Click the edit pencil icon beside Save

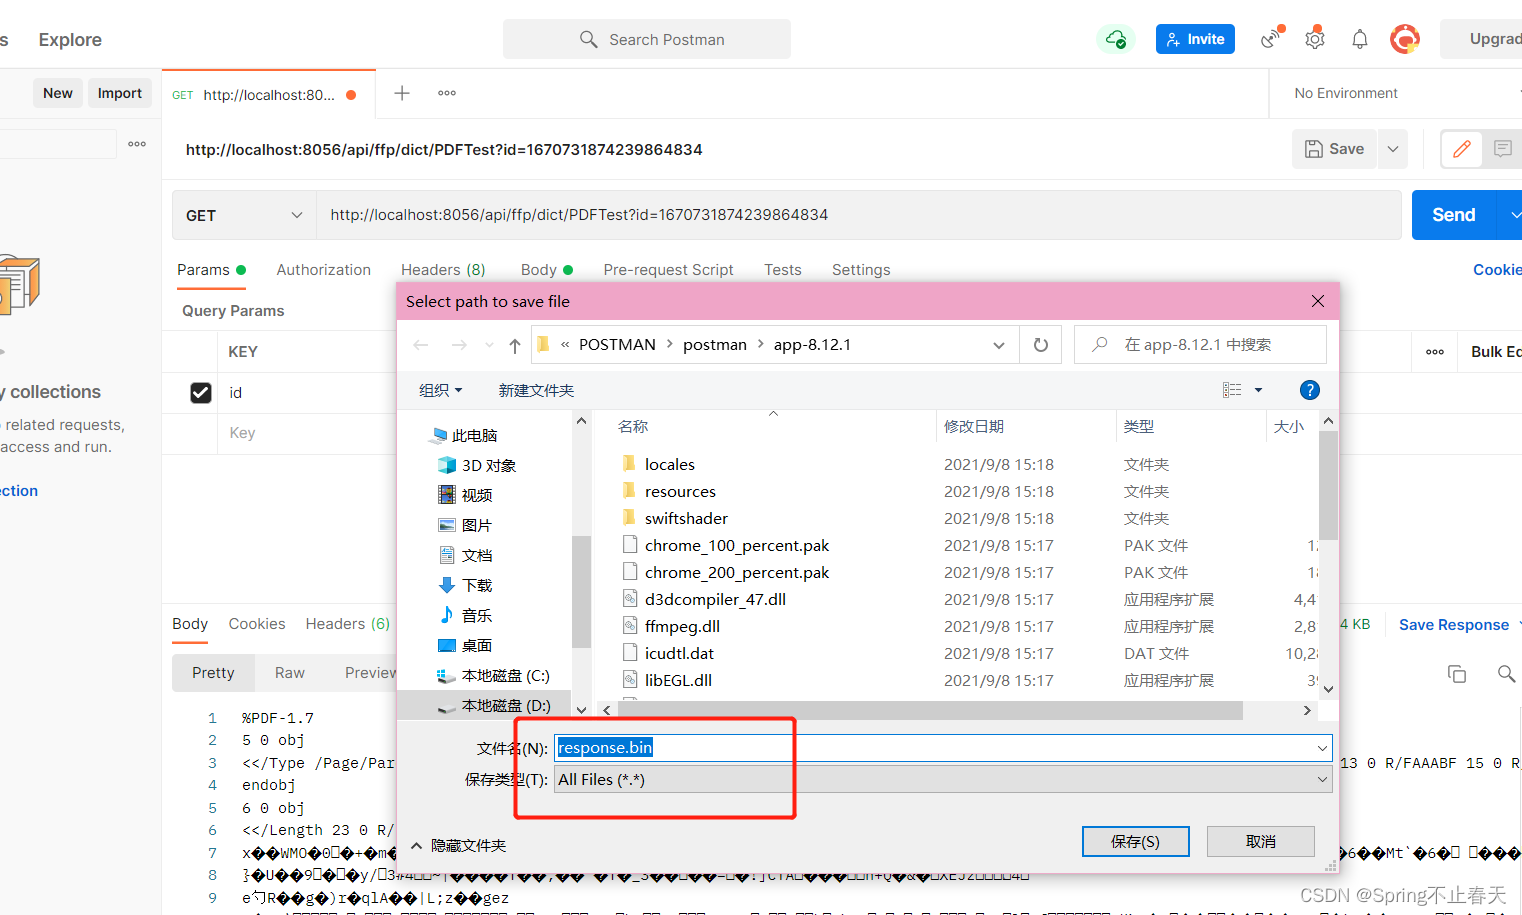tap(1461, 149)
